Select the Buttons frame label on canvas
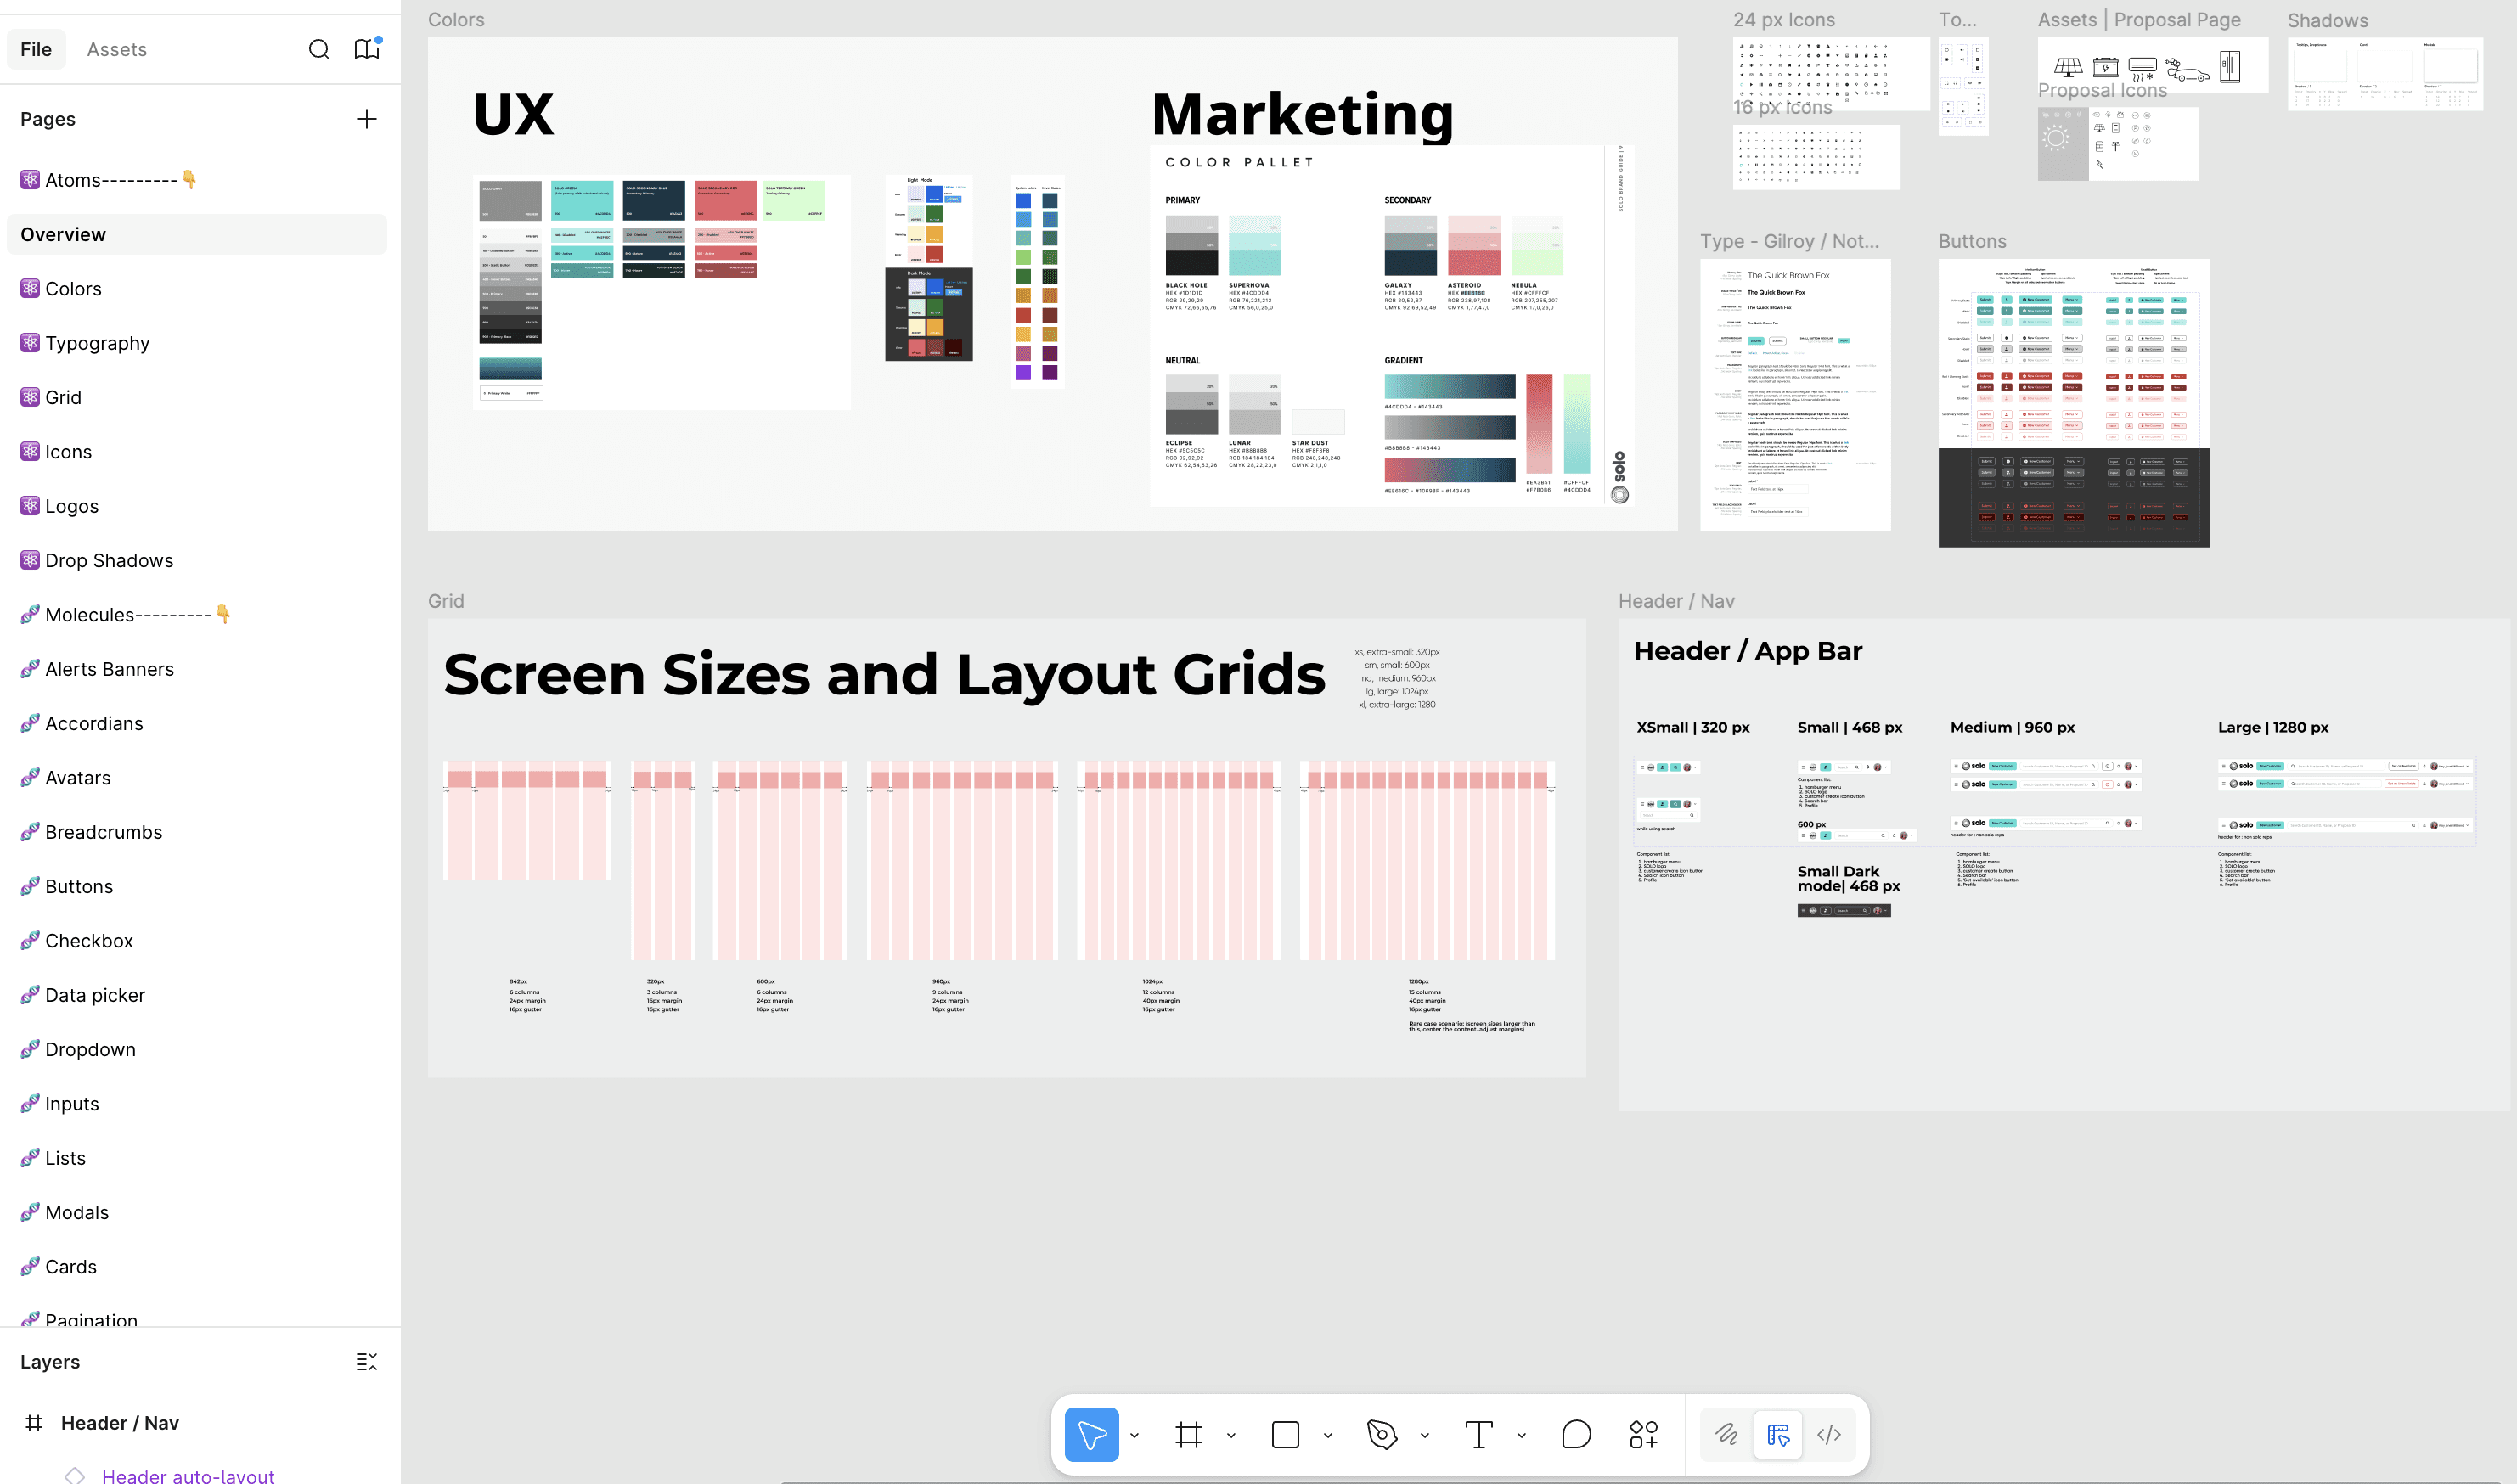The image size is (2517, 1484). [x=1972, y=241]
